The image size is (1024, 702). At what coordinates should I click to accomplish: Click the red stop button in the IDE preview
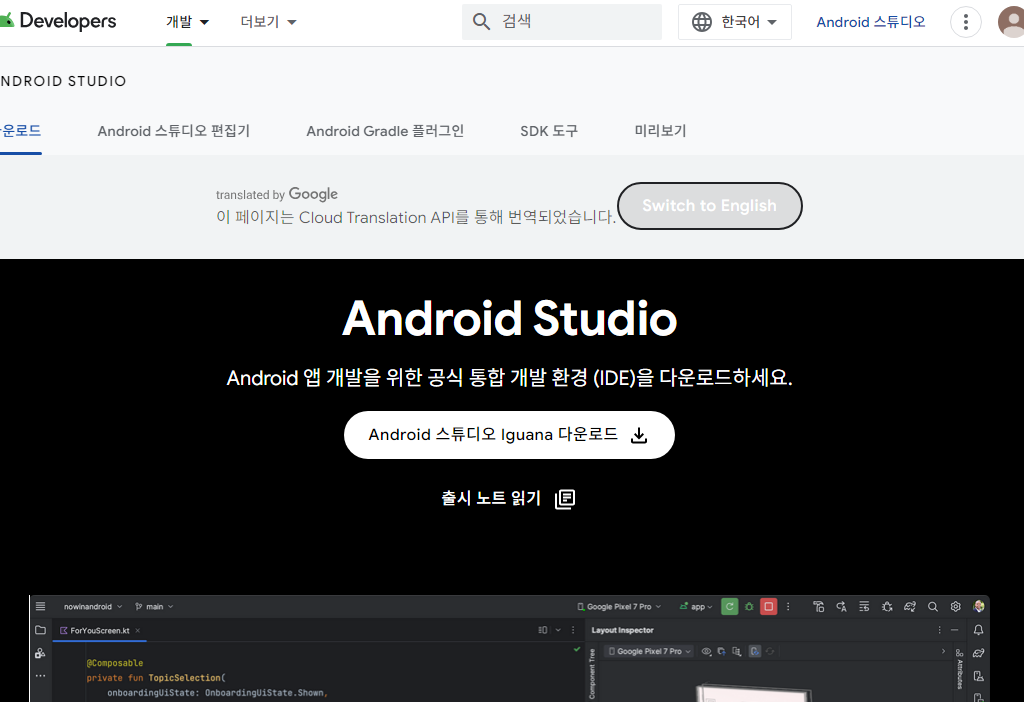point(769,607)
